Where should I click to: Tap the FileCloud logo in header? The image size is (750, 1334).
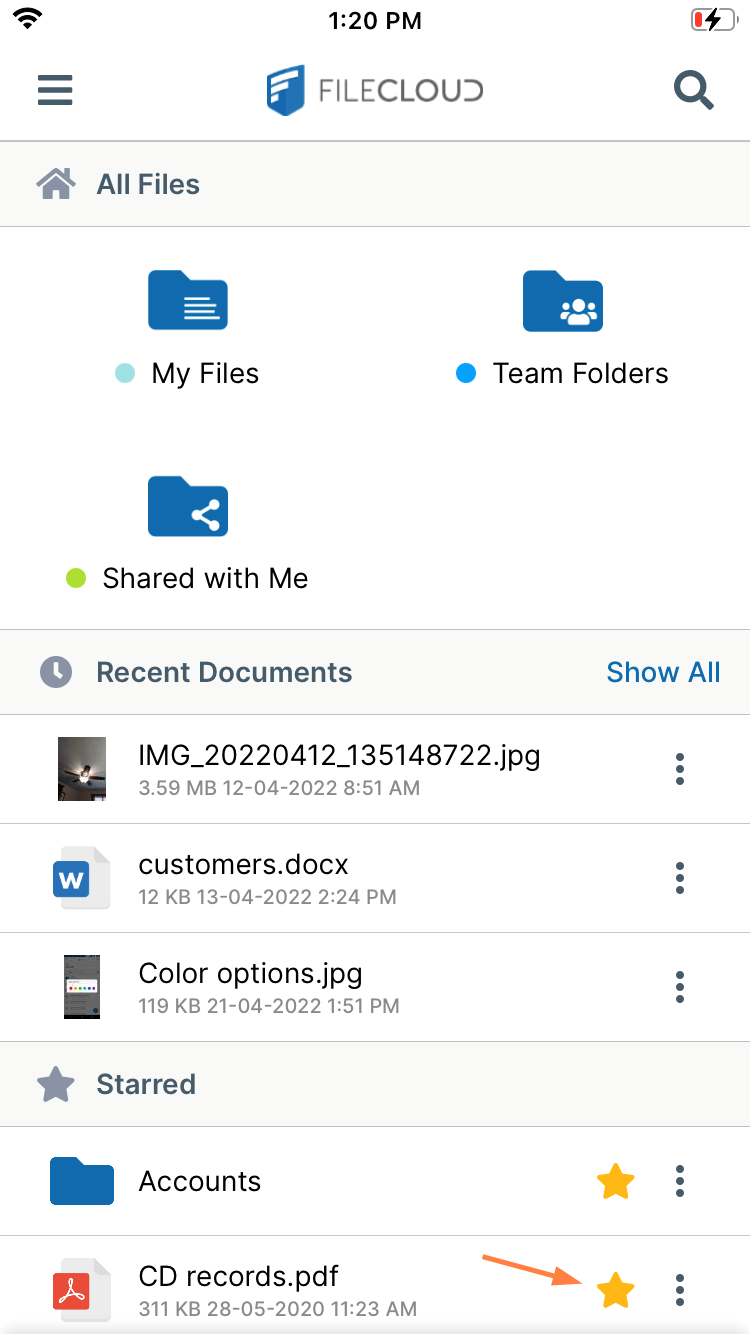click(x=375, y=91)
